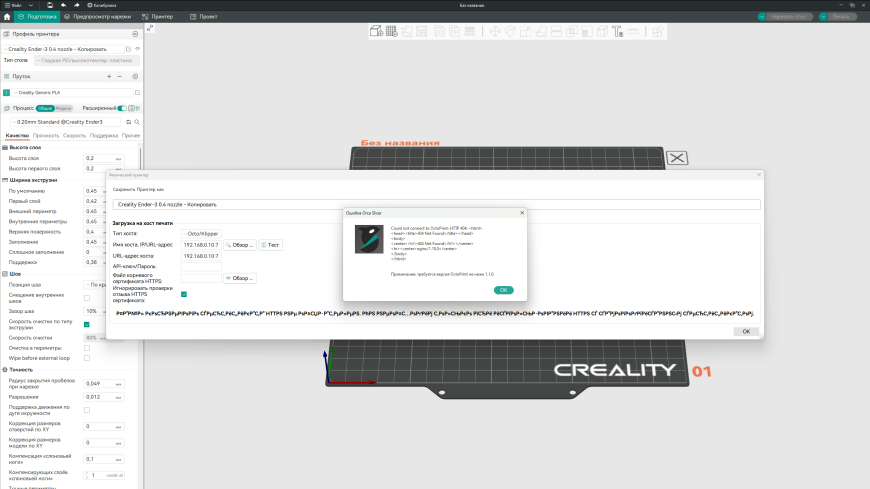Click the add plate grid icon
870x489 pixels.
(392, 32)
